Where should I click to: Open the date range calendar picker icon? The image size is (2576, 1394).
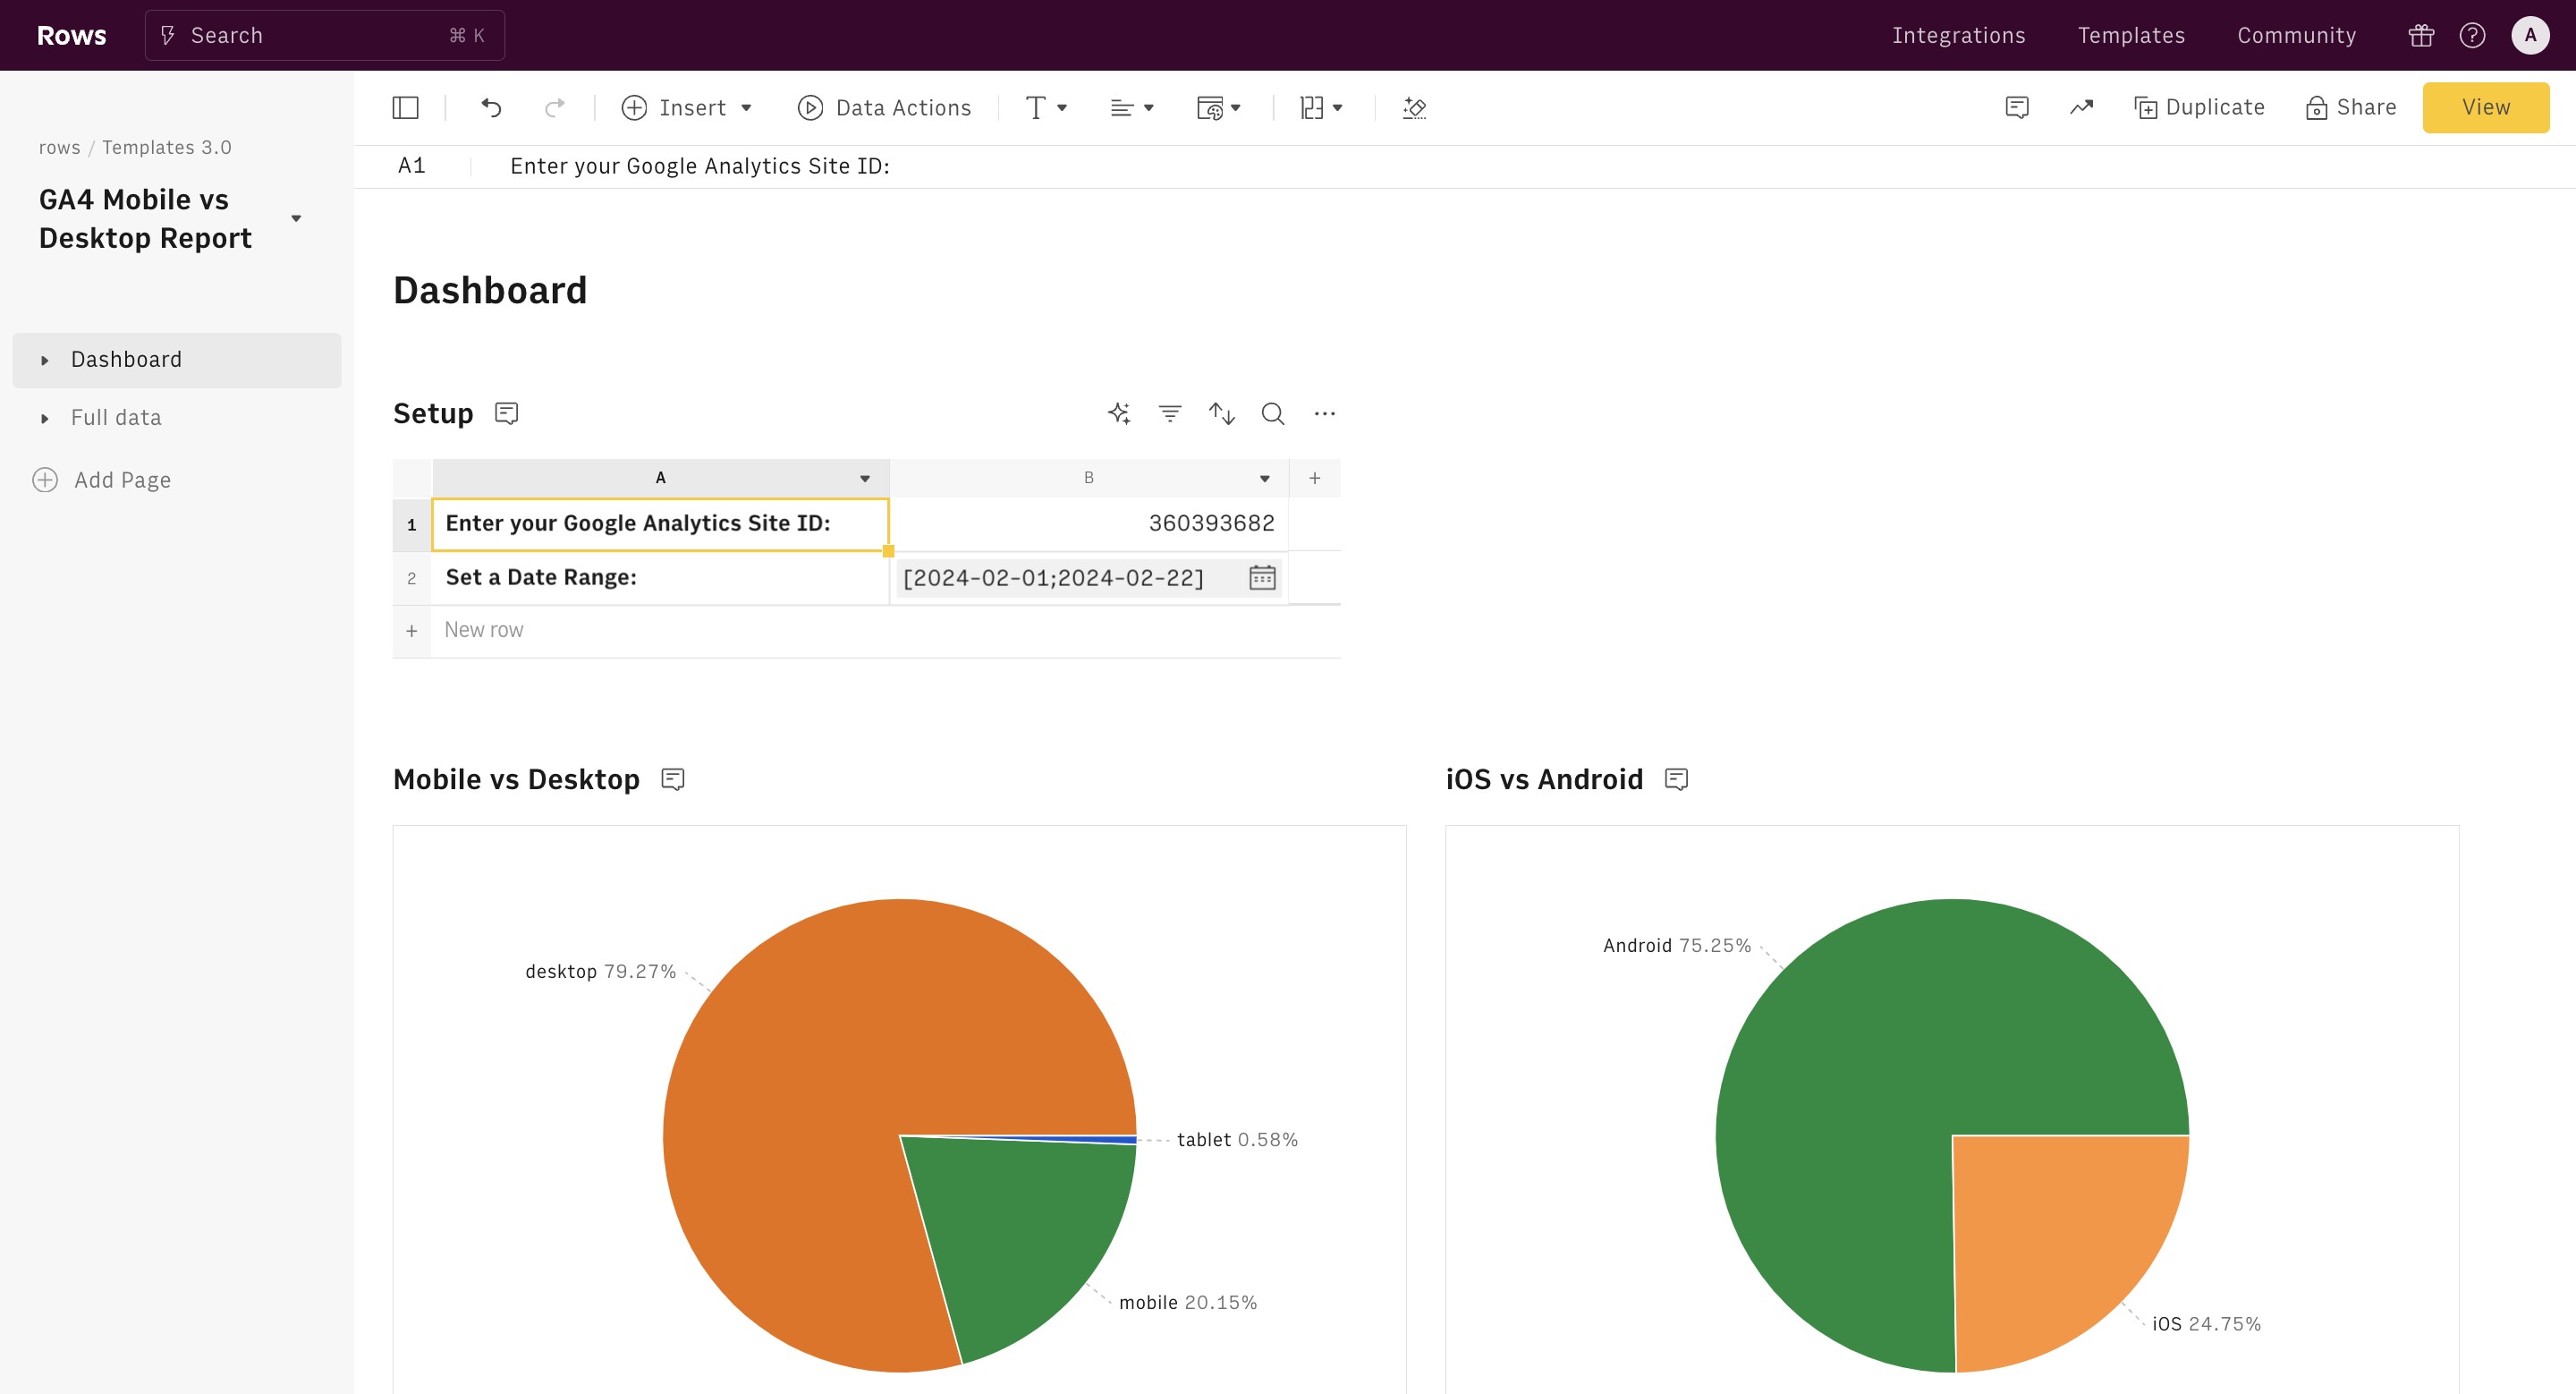[1262, 577]
